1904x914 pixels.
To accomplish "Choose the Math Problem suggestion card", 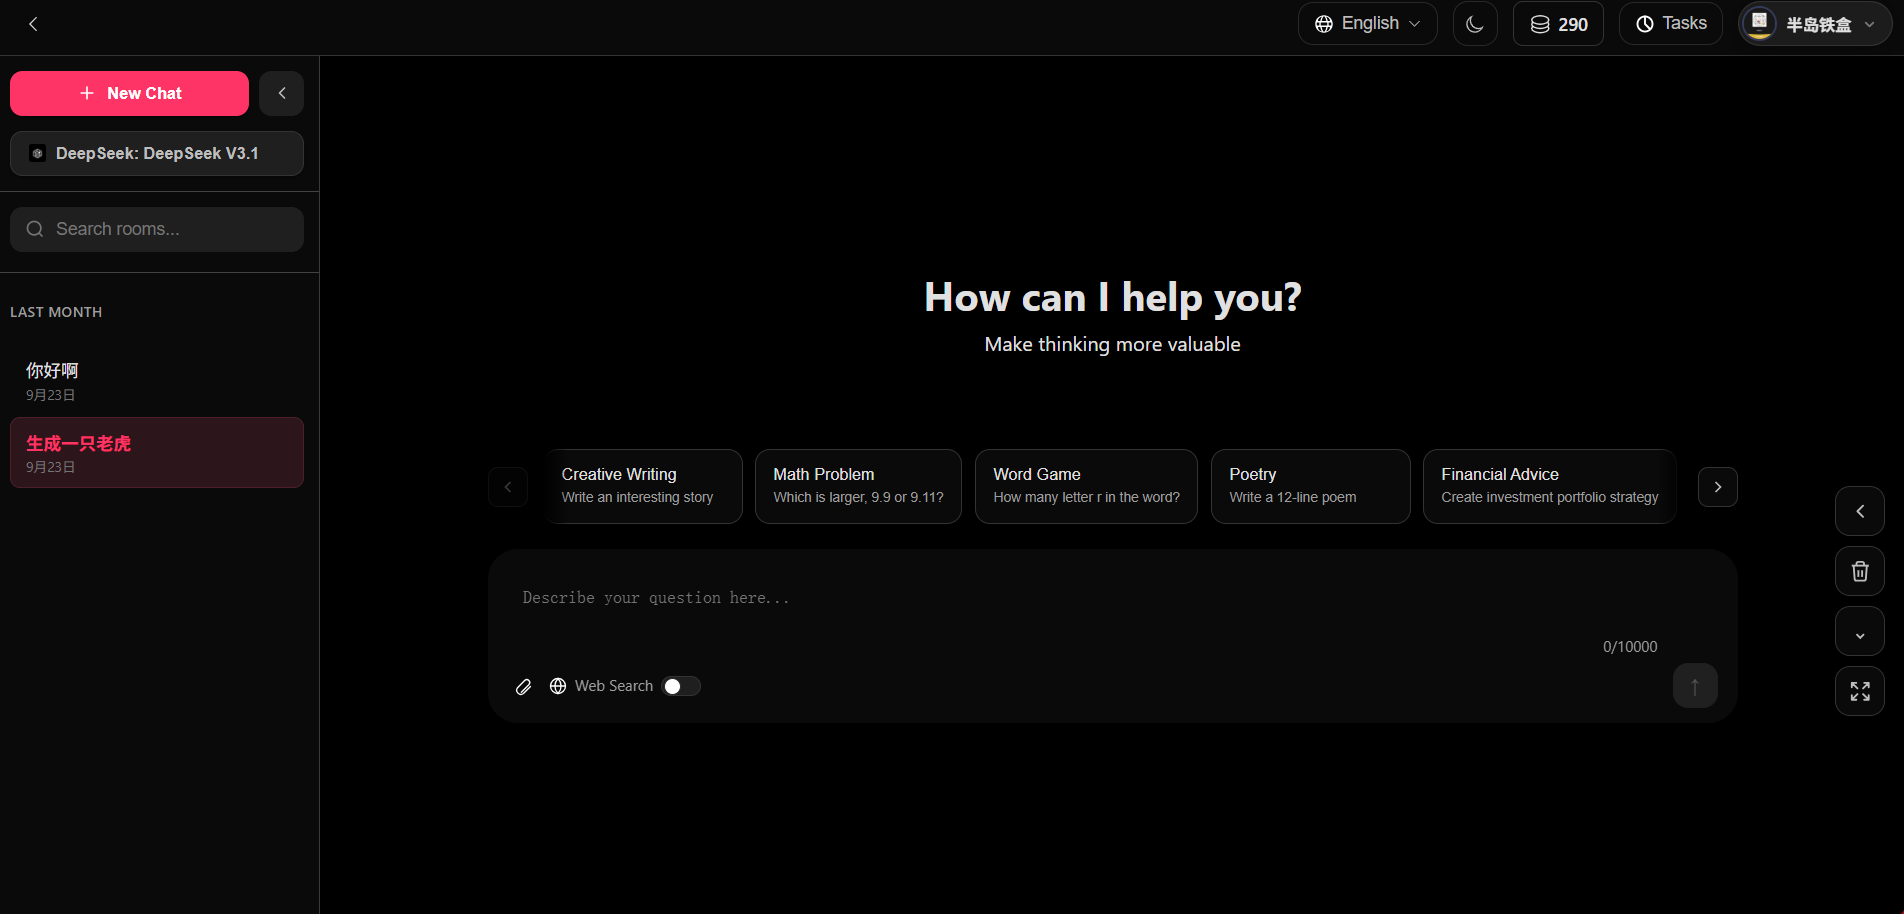I will pyautogui.click(x=857, y=486).
